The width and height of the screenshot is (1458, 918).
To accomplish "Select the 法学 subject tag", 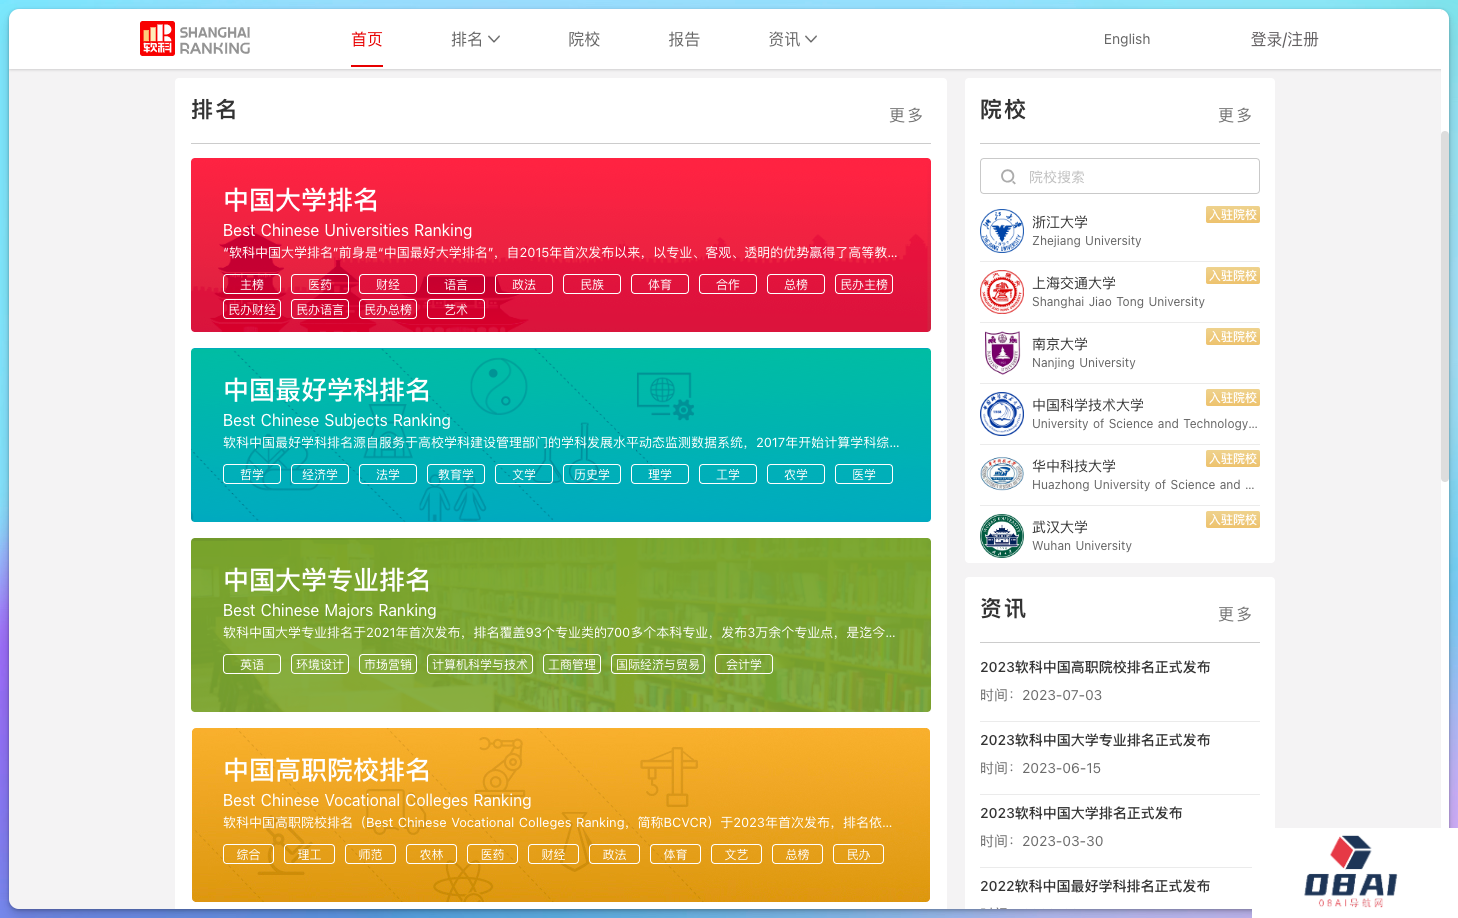I will (x=388, y=474).
